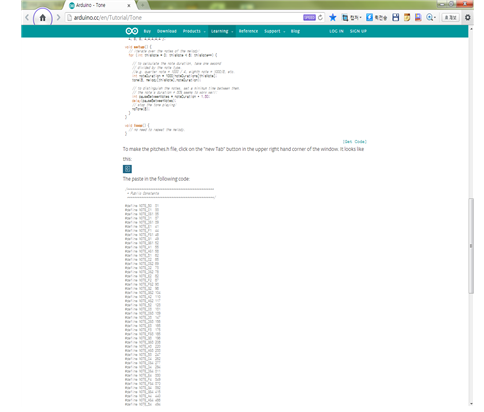Open the Blog page

[x=295, y=31]
